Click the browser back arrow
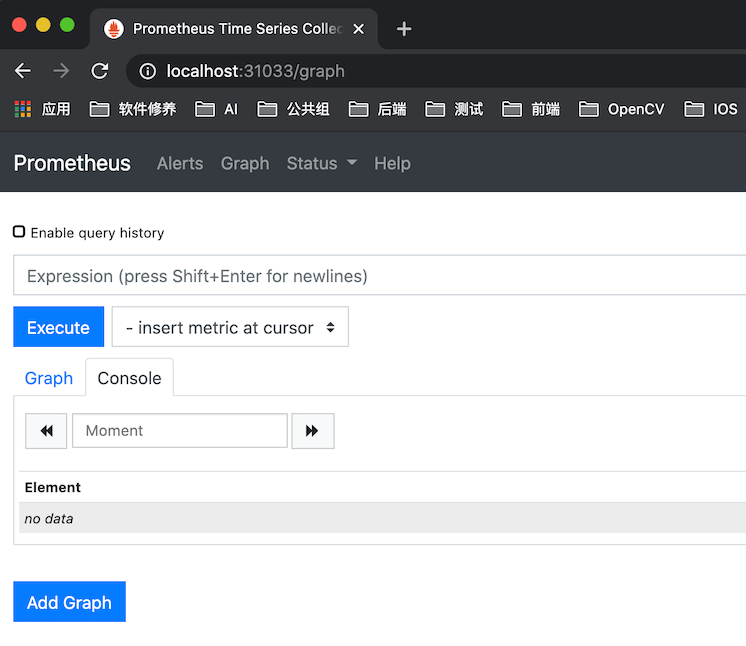 click(23, 71)
